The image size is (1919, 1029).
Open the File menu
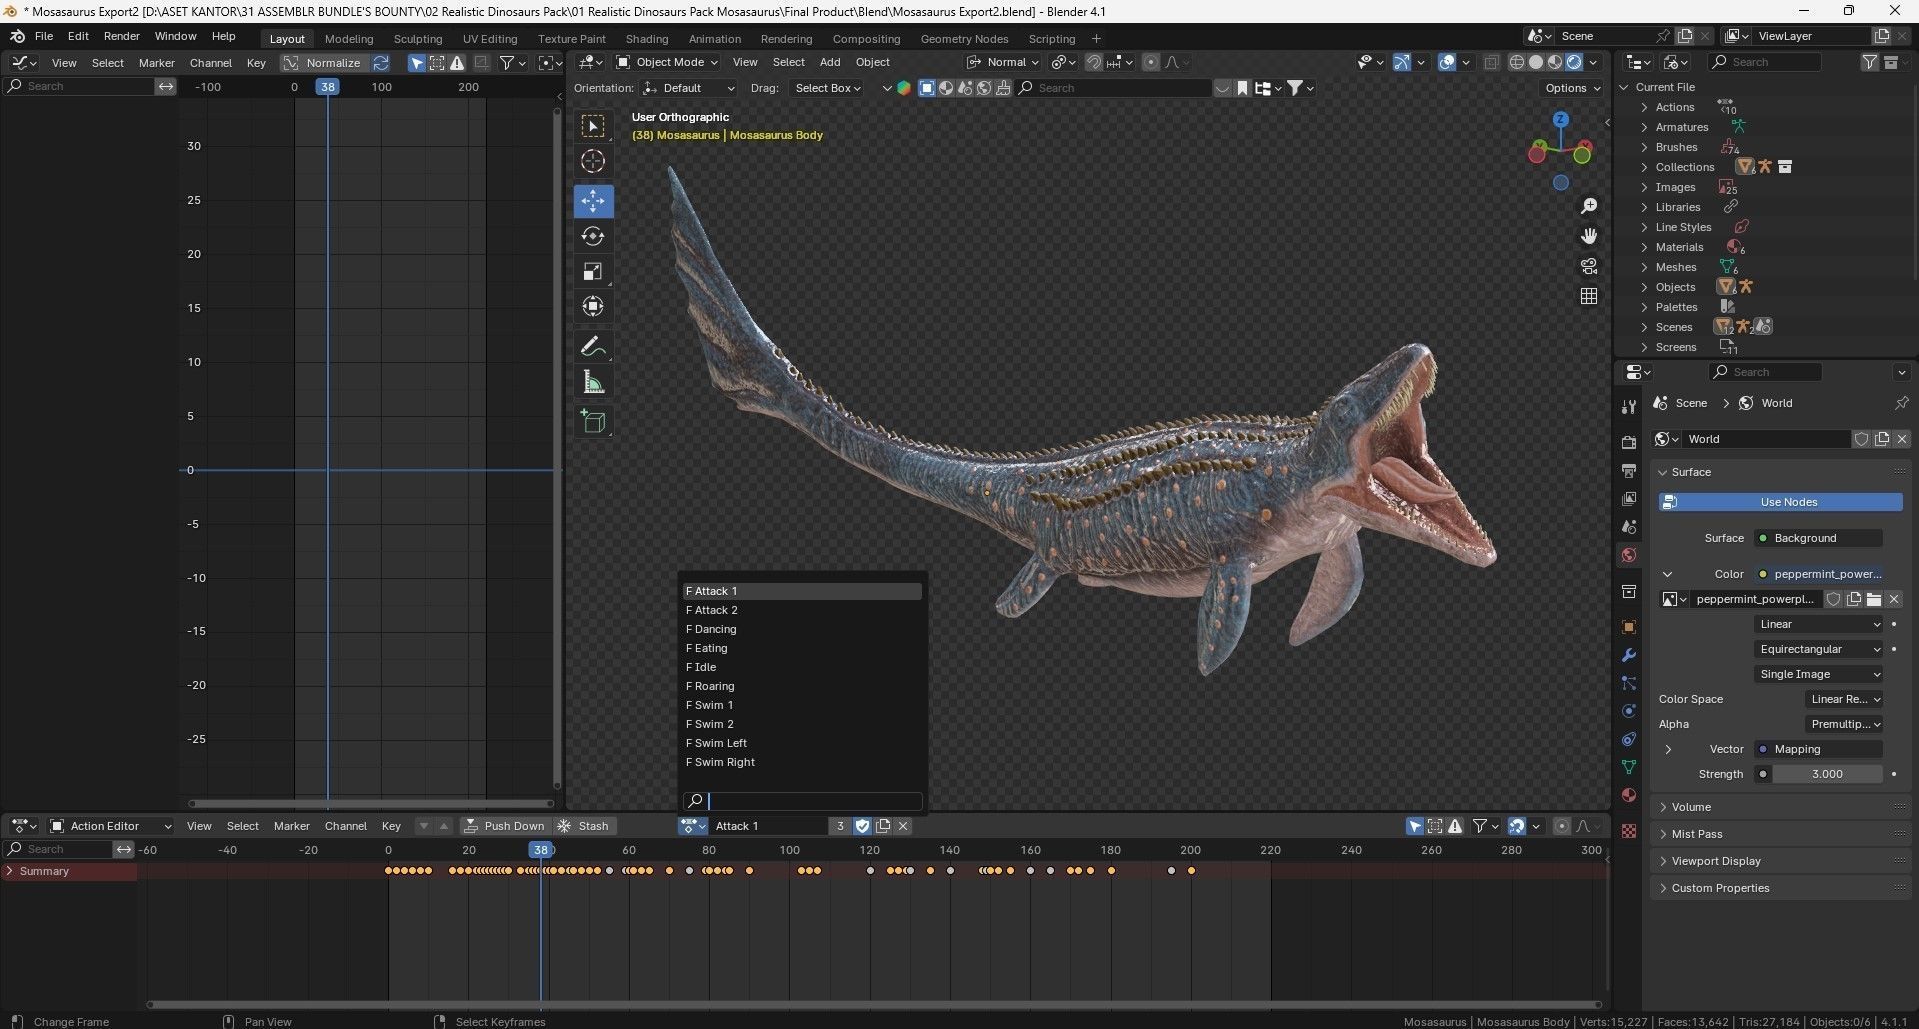(44, 36)
